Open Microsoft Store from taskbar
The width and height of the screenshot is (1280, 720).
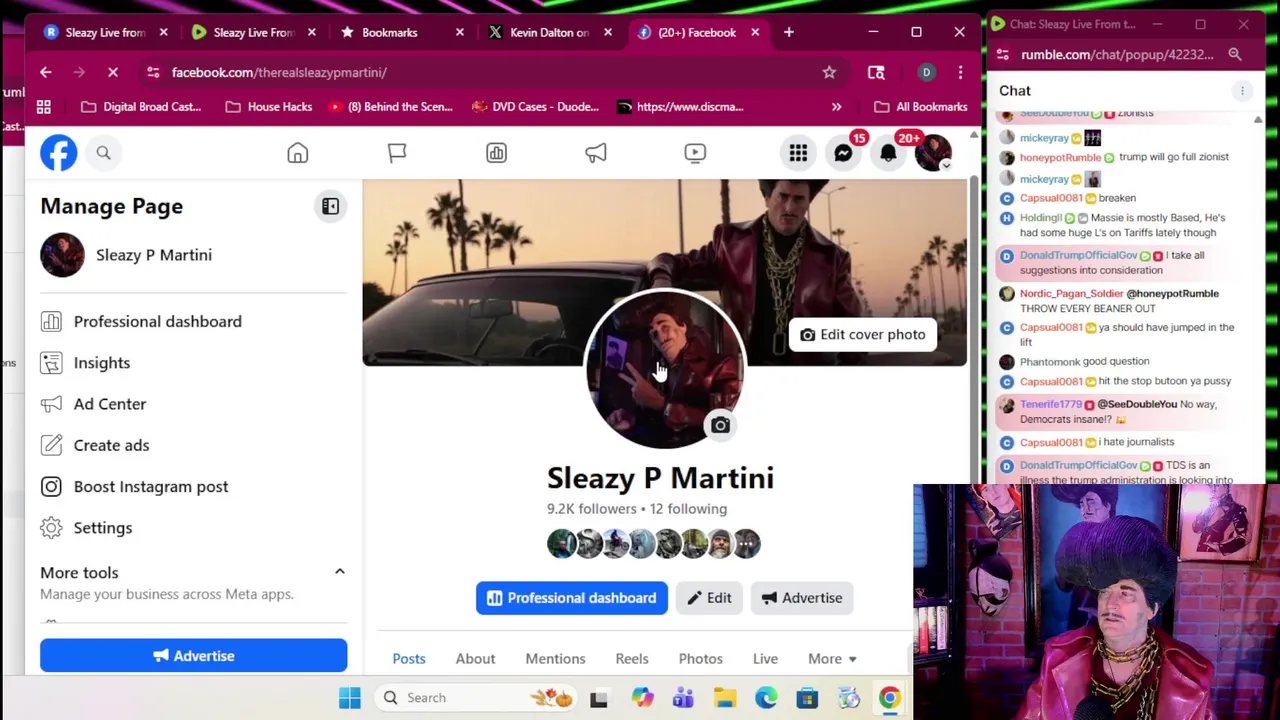click(x=807, y=698)
